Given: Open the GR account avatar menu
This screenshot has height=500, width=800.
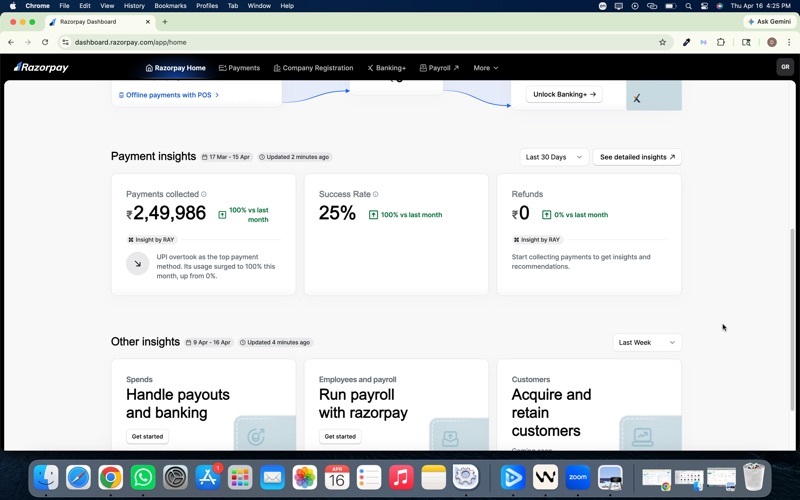Looking at the screenshot, I should [785, 67].
